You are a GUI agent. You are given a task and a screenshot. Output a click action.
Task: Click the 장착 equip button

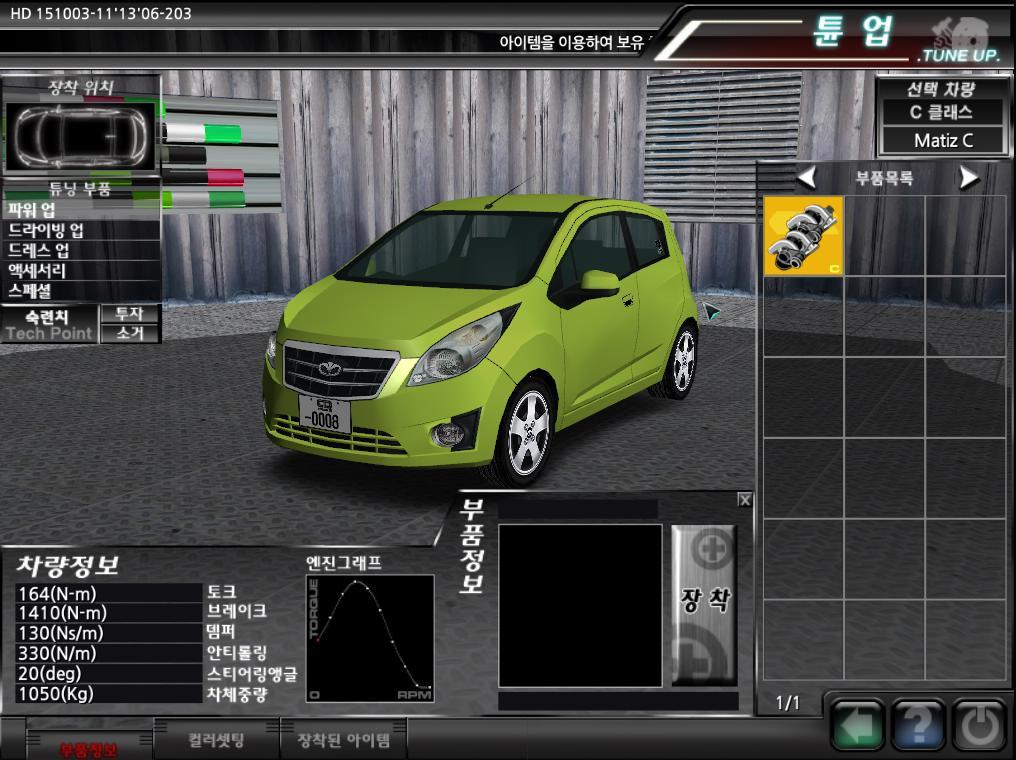tap(704, 605)
